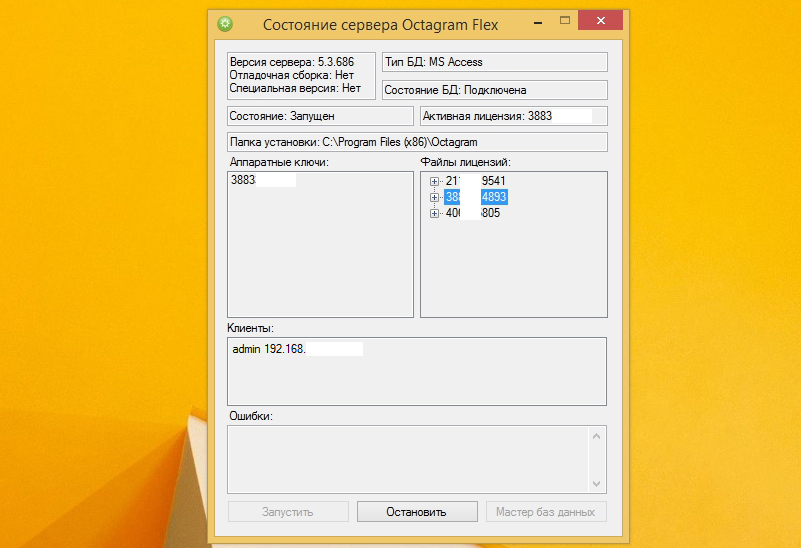Click the Отладочная сборка: Нет line

[x=291, y=75]
